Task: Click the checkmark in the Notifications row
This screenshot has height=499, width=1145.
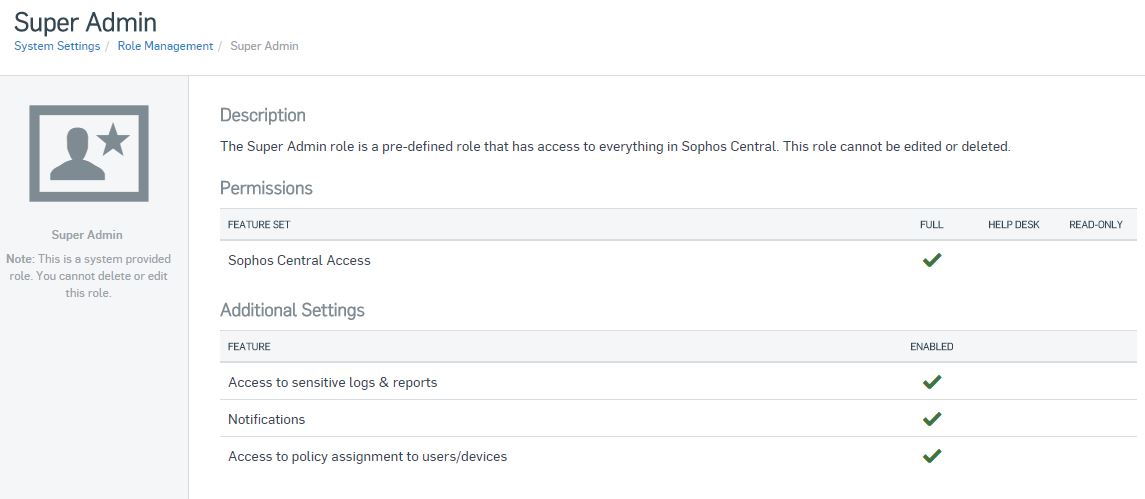Action: point(932,419)
